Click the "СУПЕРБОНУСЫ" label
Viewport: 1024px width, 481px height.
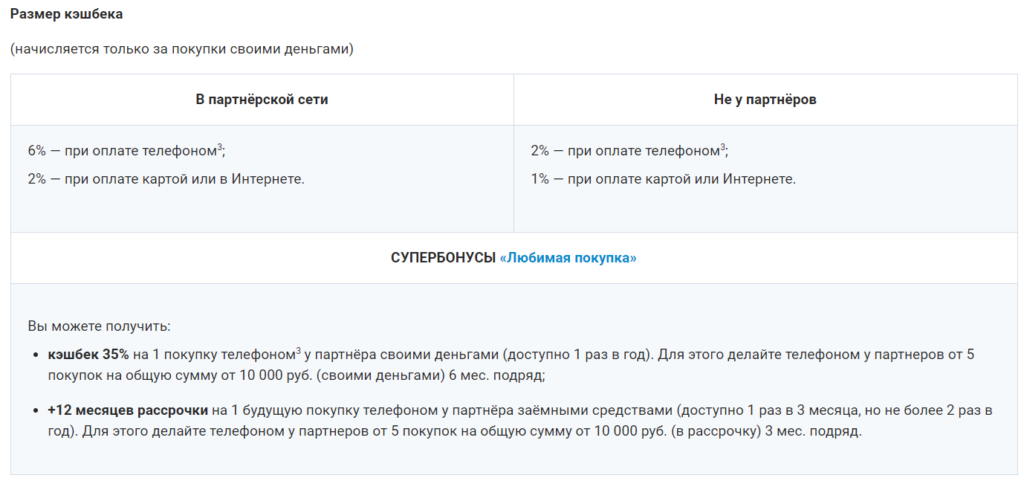tap(442, 258)
